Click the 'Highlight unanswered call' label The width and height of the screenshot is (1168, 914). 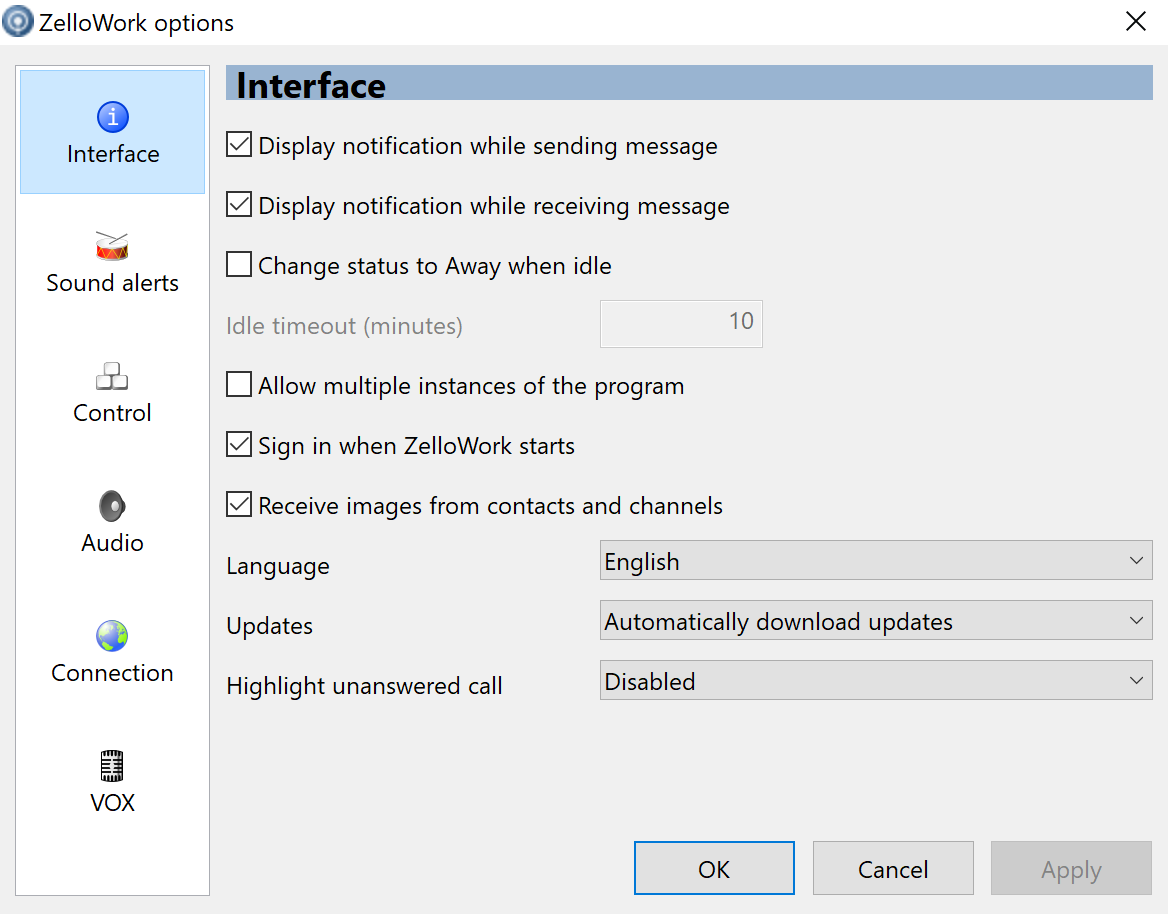pyautogui.click(x=364, y=685)
